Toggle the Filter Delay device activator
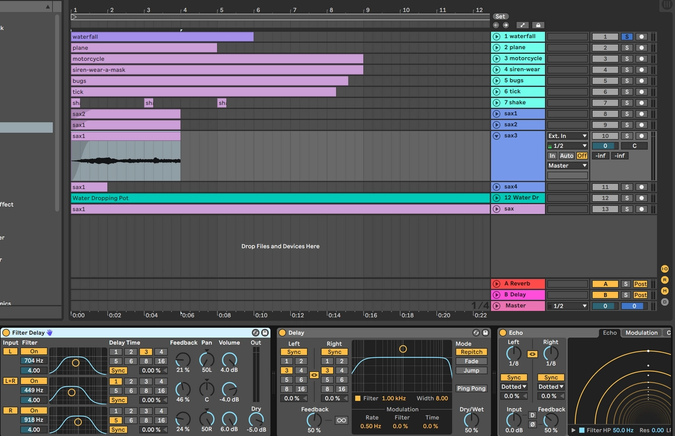The height and width of the screenshot is (436, 675). (7, 332)
